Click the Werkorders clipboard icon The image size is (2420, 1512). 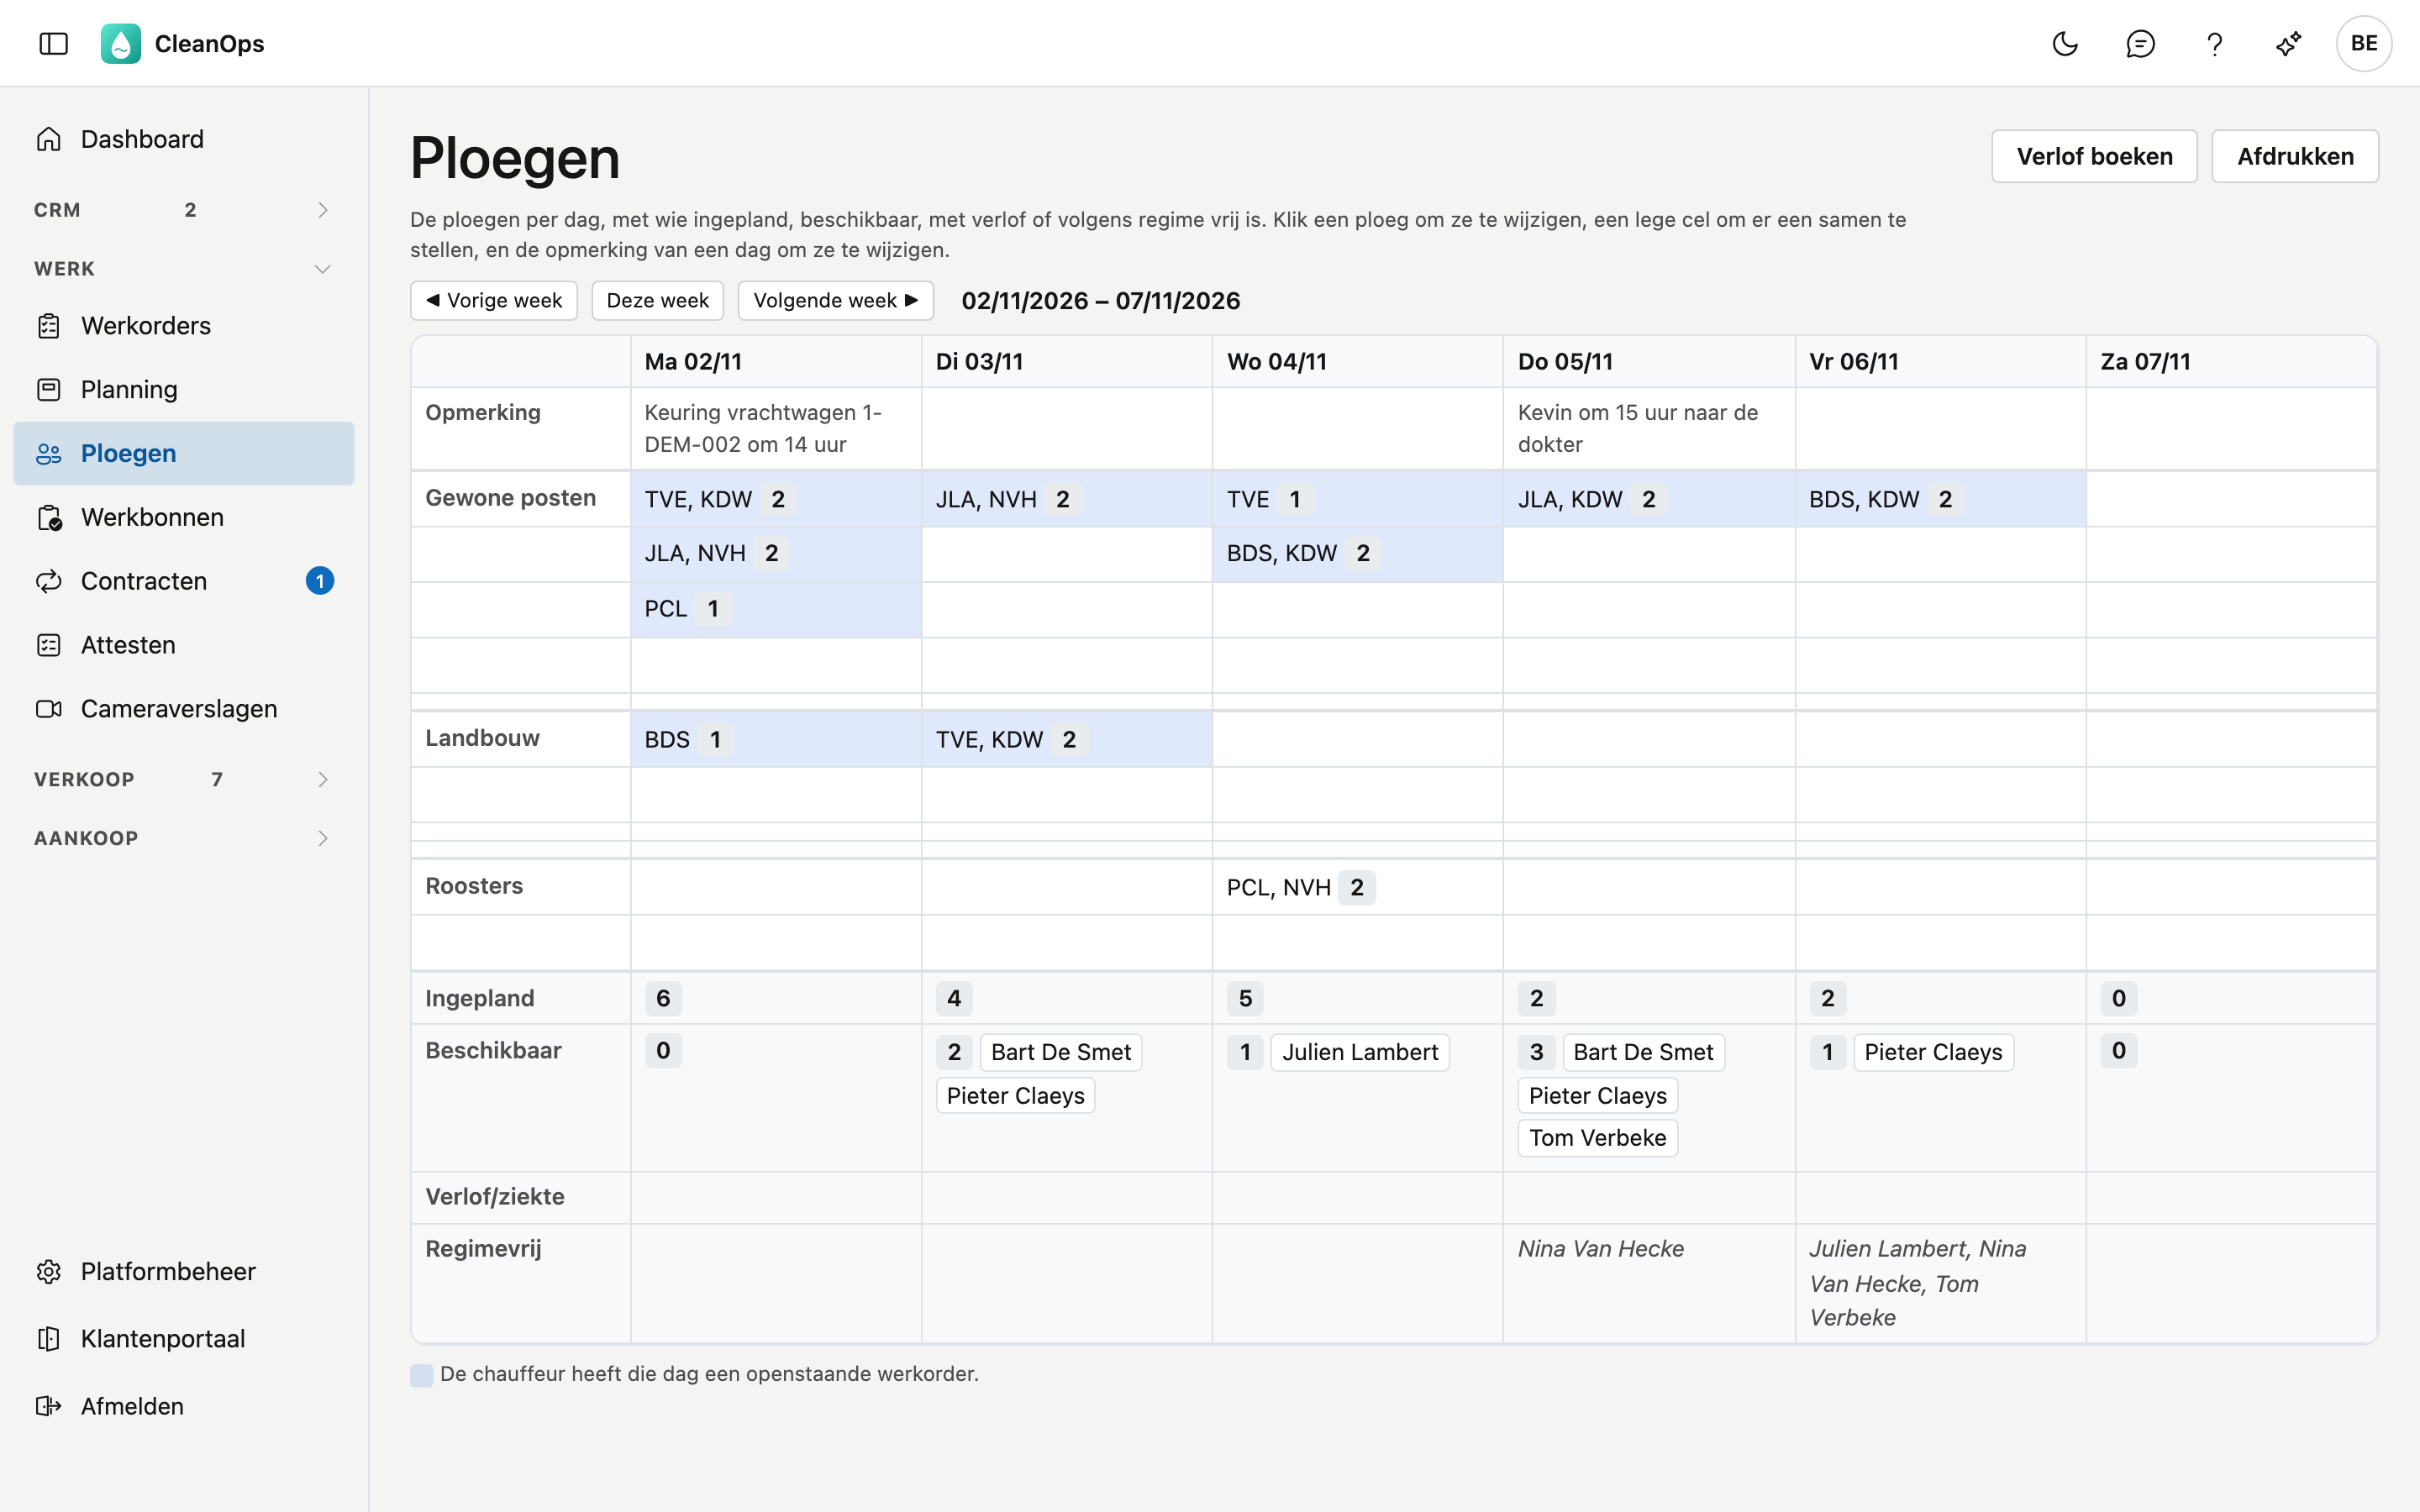[x=49, y=326]
